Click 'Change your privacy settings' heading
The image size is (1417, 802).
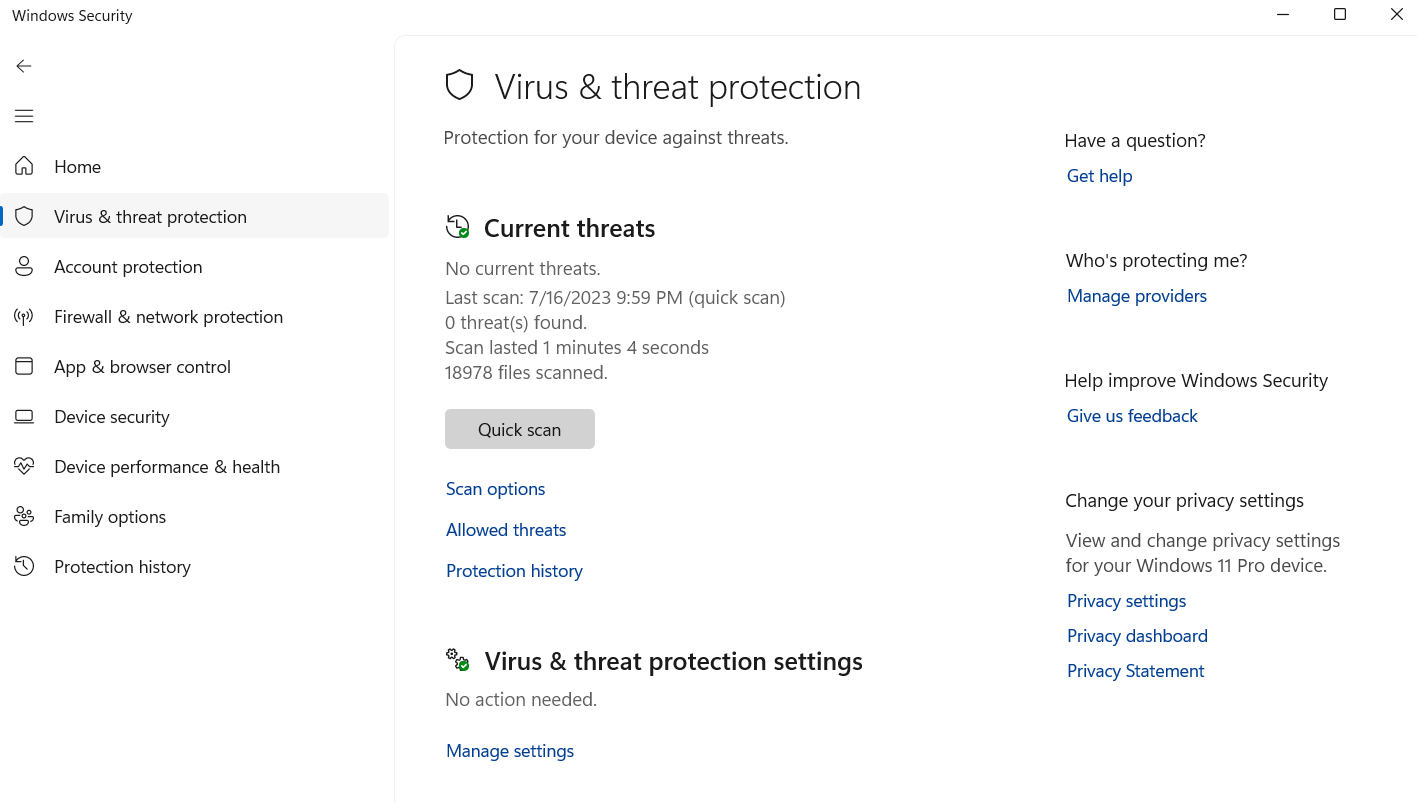point(1184,501)
